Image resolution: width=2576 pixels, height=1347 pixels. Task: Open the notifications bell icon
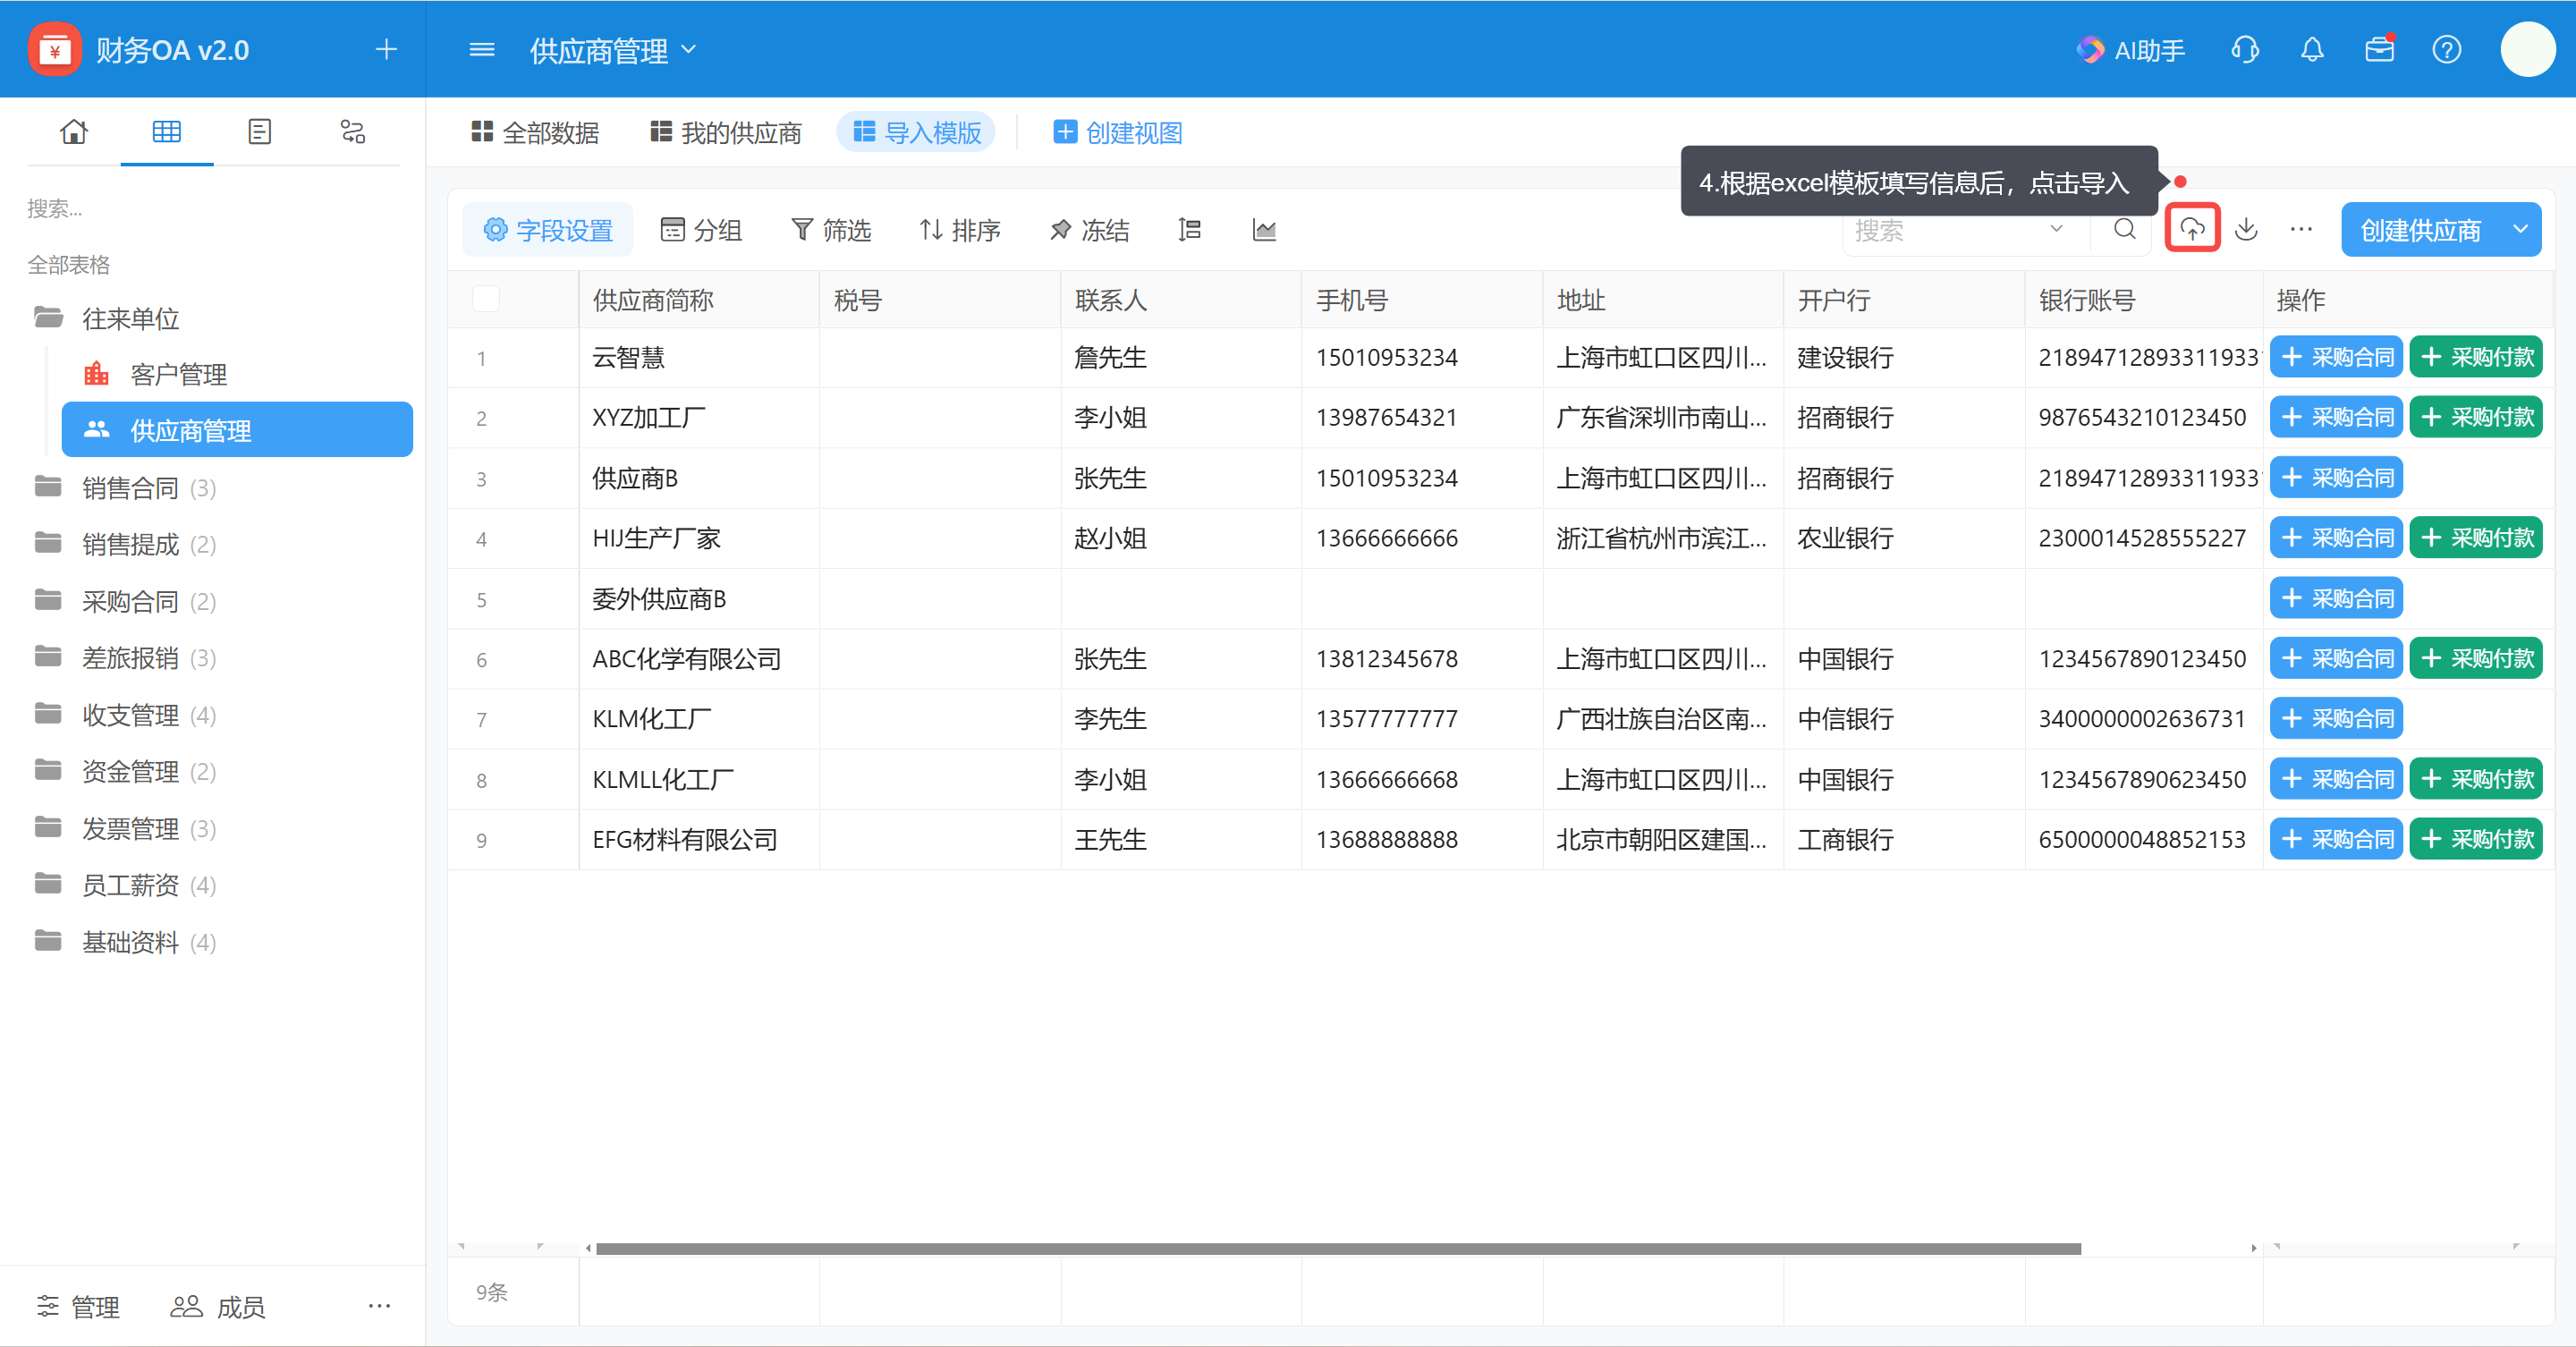(2311, 49)
